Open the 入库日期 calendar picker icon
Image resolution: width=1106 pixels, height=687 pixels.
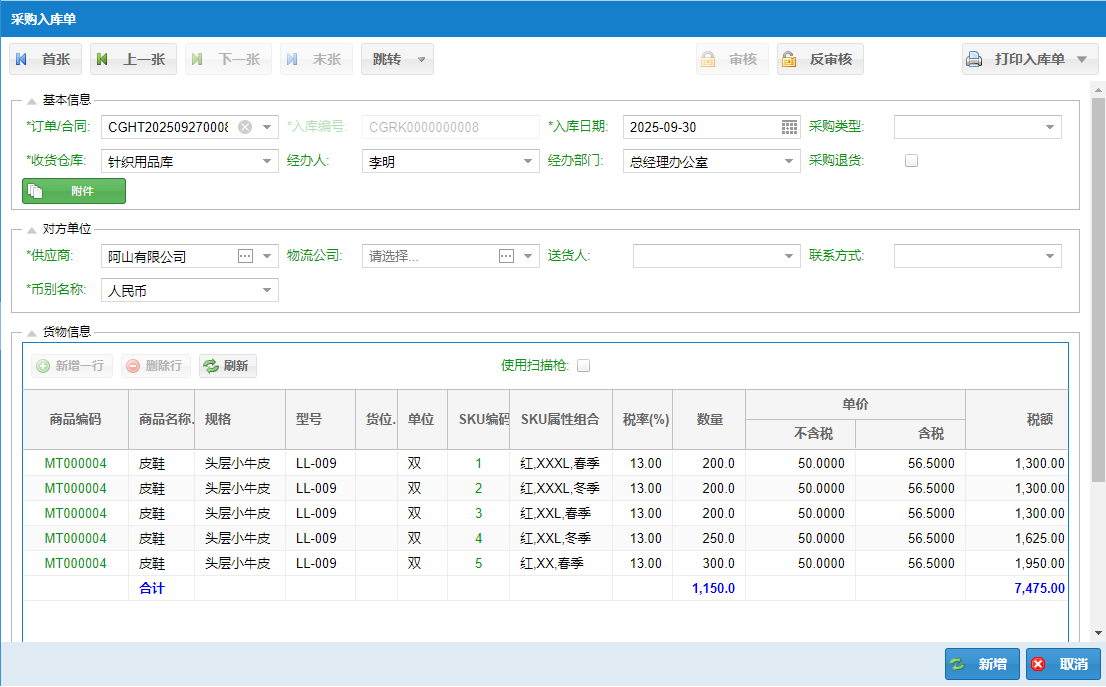pos(789,127)
